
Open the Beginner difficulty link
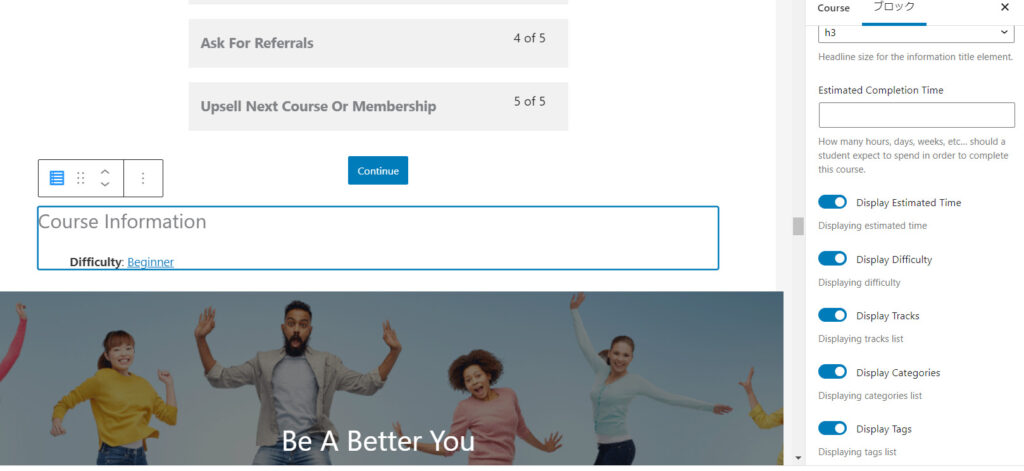[x=150, y=262]
